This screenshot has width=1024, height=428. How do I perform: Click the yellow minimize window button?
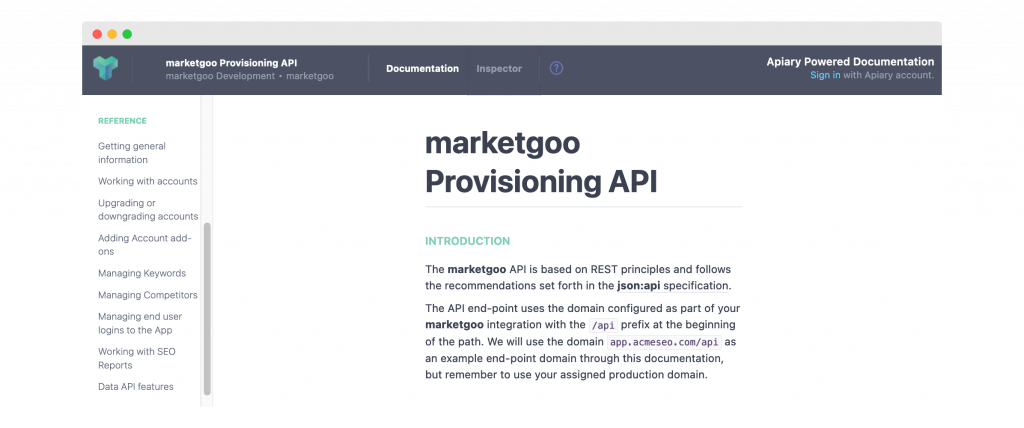tap(112, 34)
